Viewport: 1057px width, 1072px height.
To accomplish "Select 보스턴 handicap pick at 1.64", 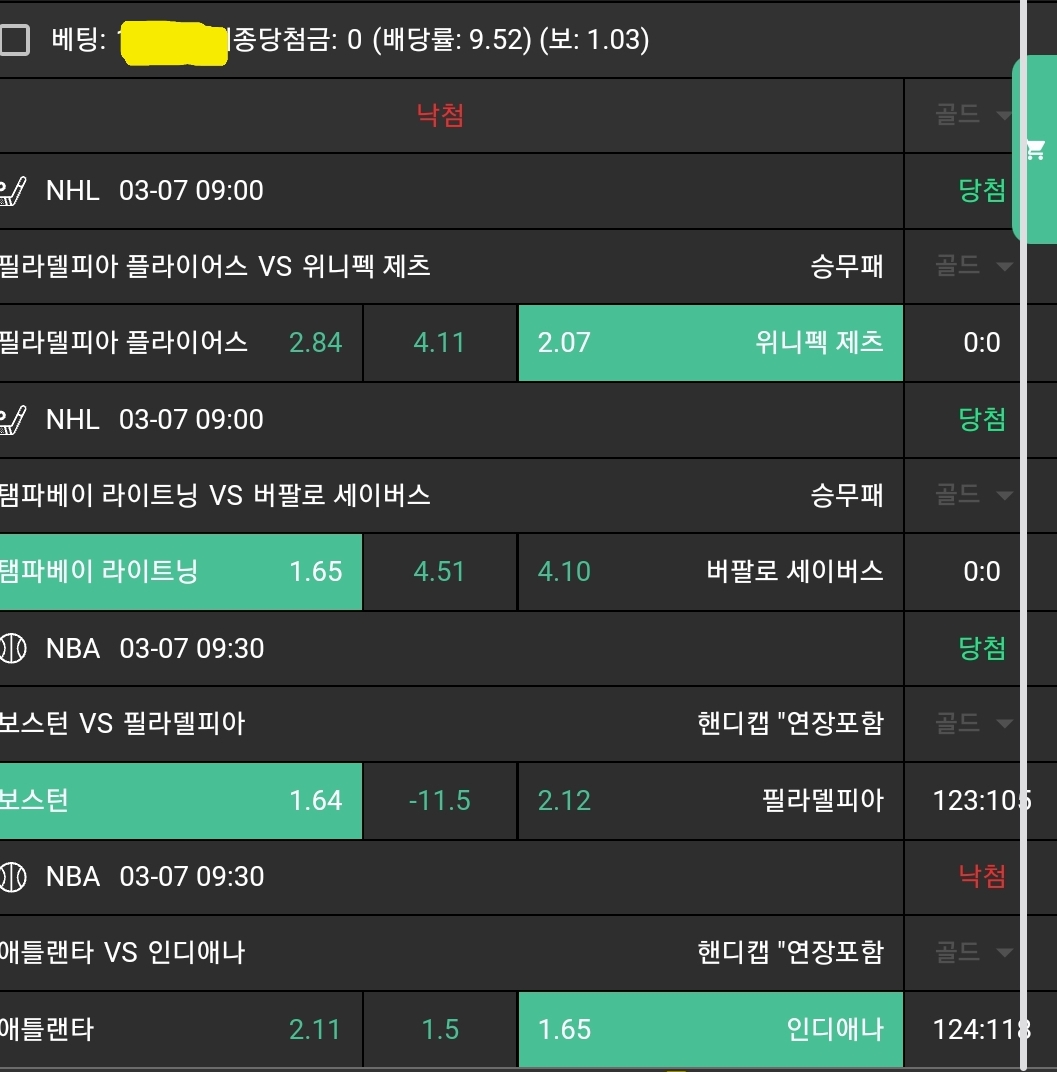I will point(180,801).
